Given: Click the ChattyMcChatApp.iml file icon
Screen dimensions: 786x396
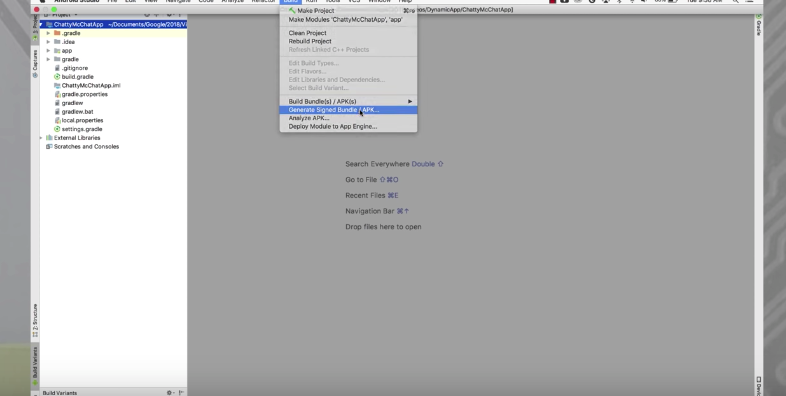Looking at the screenshot, I should coord(57,85).
